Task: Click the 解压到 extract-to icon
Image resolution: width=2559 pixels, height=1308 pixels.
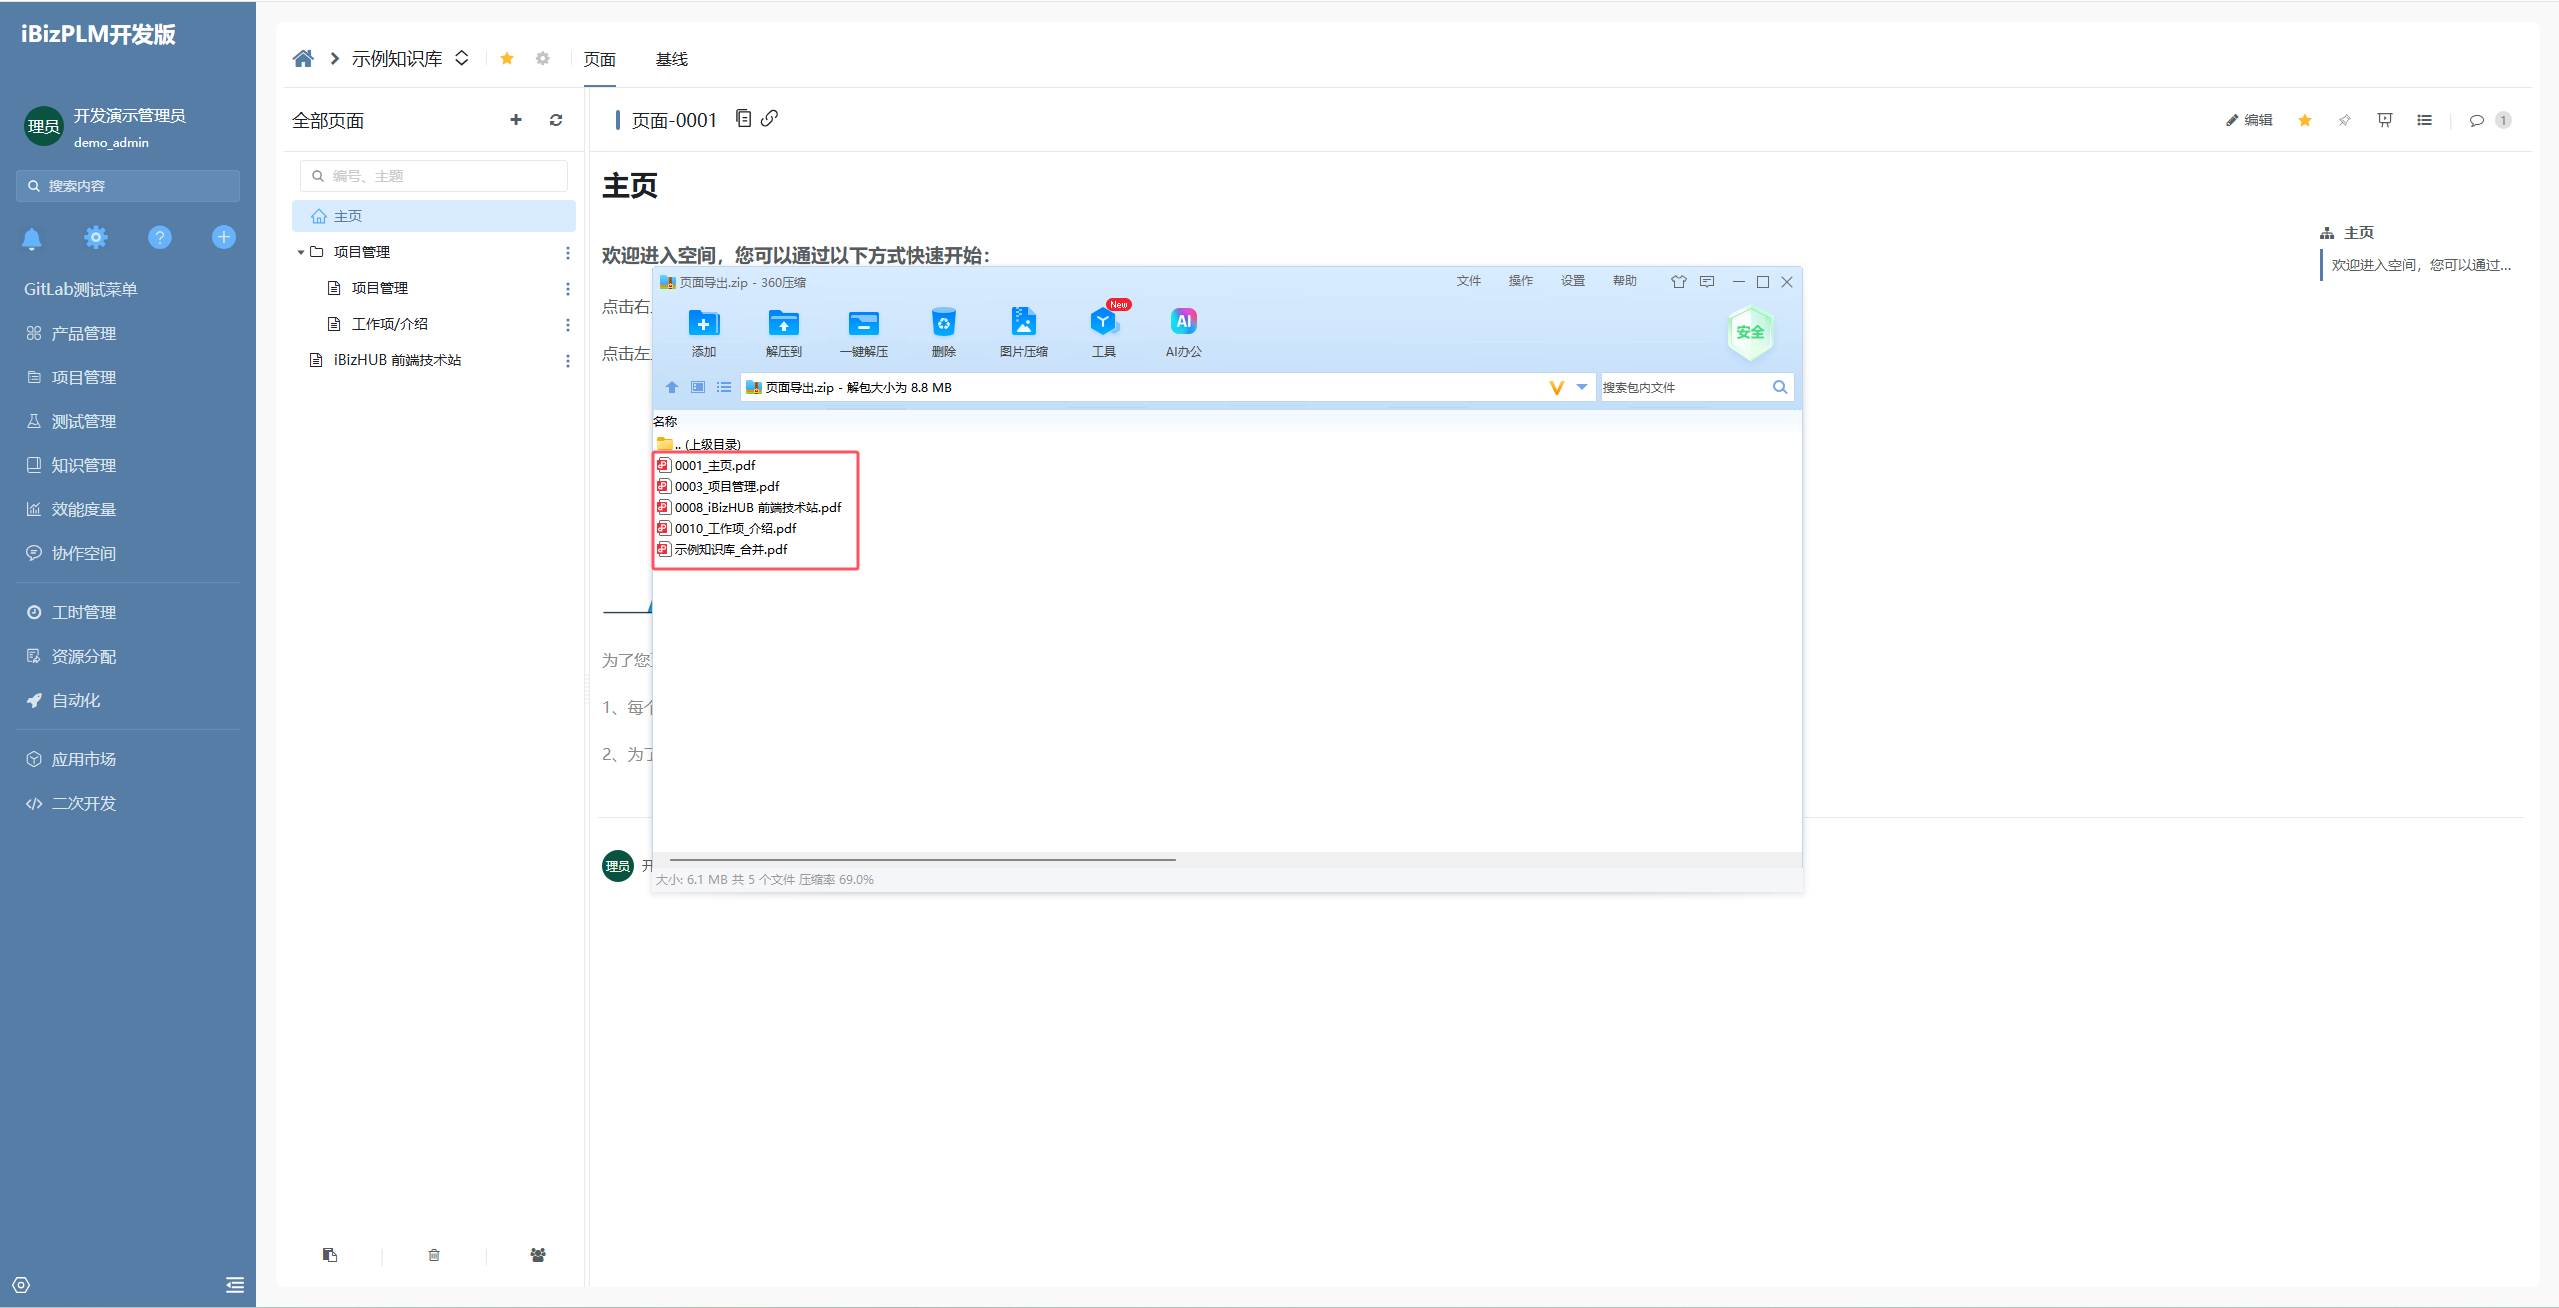Action: point(783,323)
